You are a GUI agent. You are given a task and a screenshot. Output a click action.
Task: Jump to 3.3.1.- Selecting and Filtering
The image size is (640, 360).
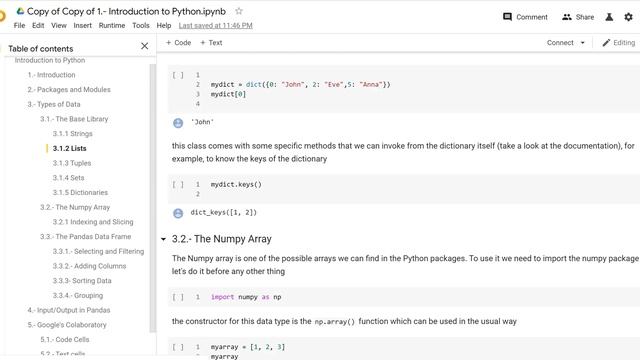tap(98, 251)
